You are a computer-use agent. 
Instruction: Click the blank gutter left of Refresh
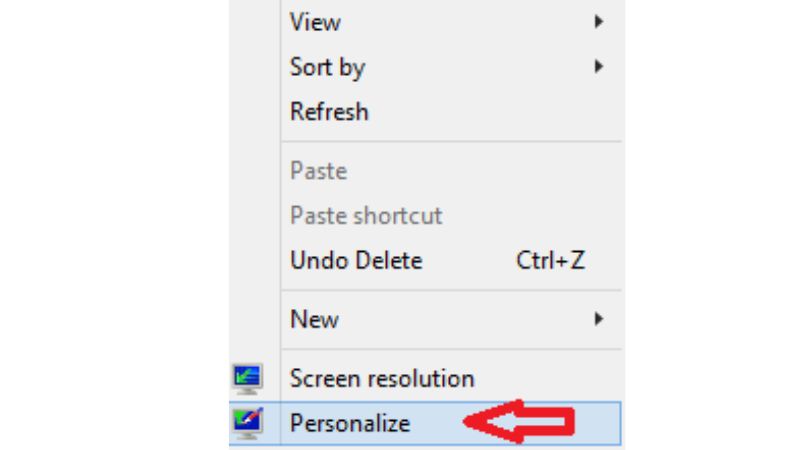coord(255,112)
